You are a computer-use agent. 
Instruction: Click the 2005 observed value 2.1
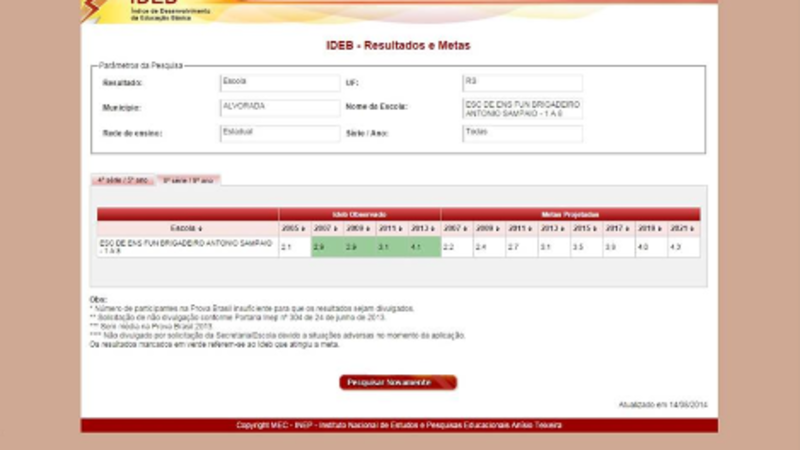coord(294,247)
